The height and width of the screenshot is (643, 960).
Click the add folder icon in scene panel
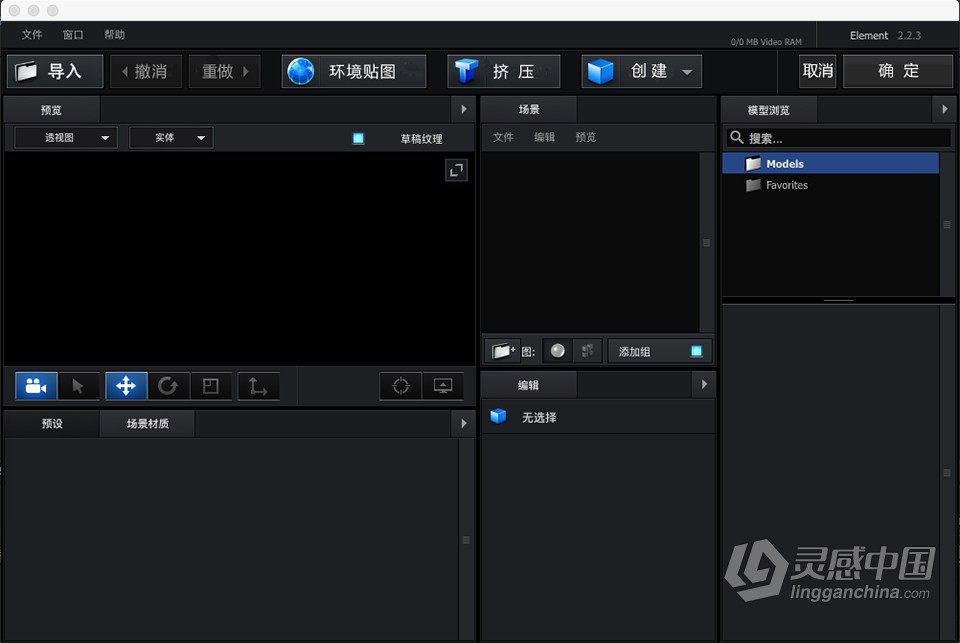tap(502, 351)
